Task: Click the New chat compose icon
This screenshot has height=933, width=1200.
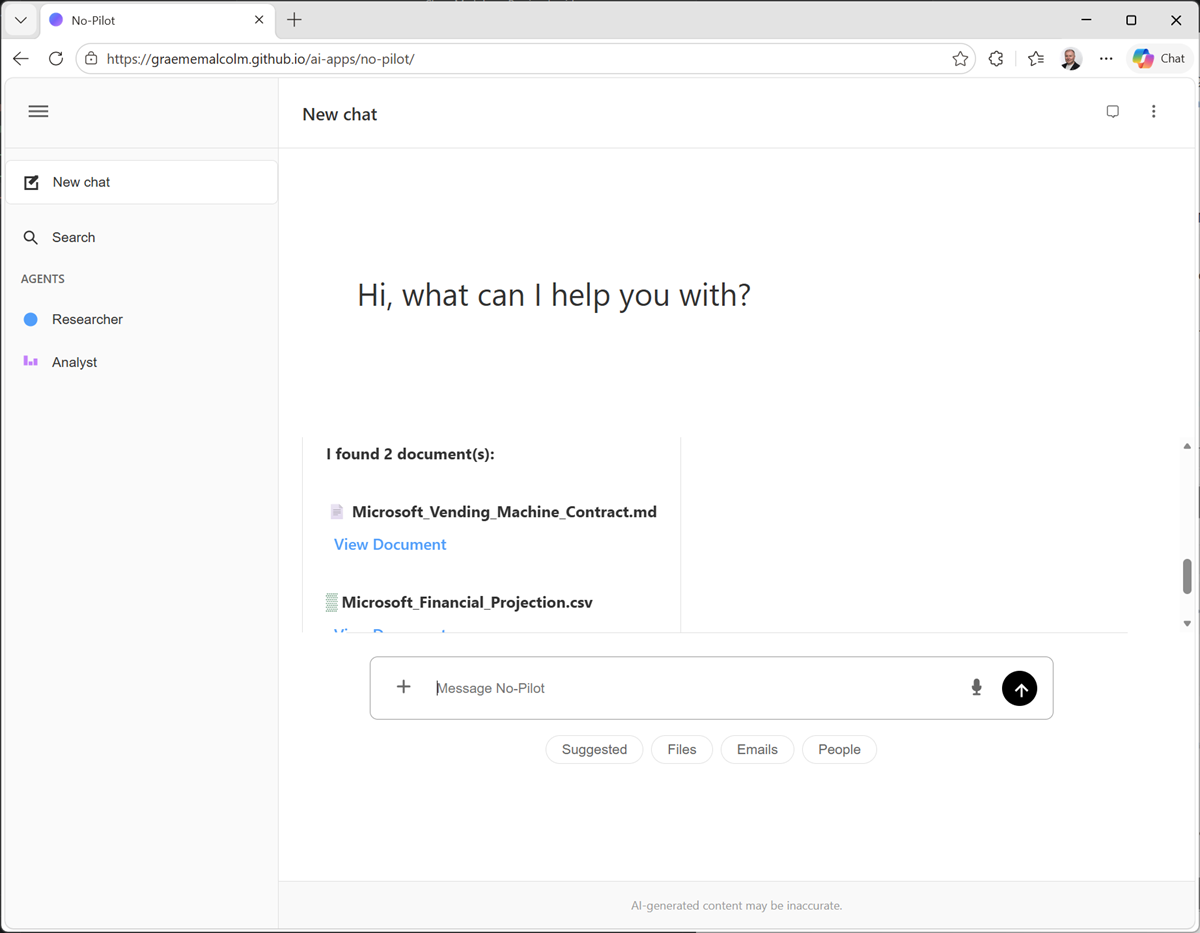Action: point(31,182)
